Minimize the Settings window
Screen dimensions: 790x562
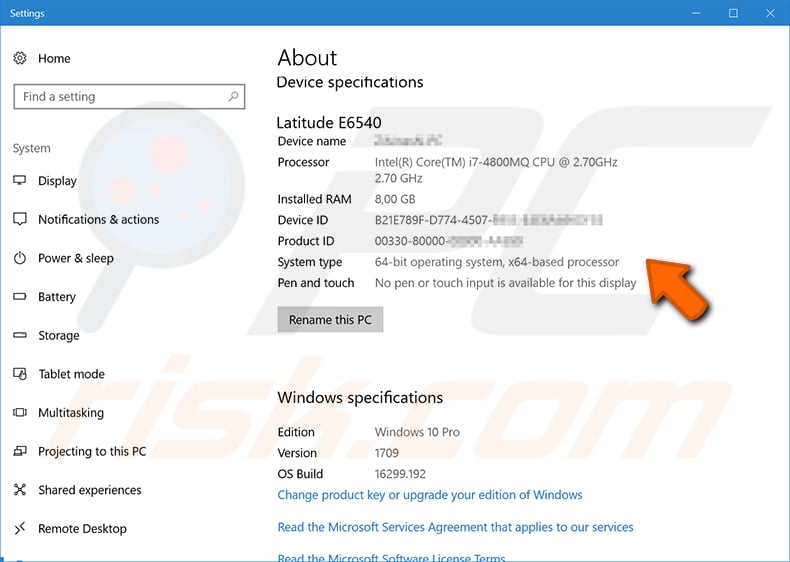(696, 13)
